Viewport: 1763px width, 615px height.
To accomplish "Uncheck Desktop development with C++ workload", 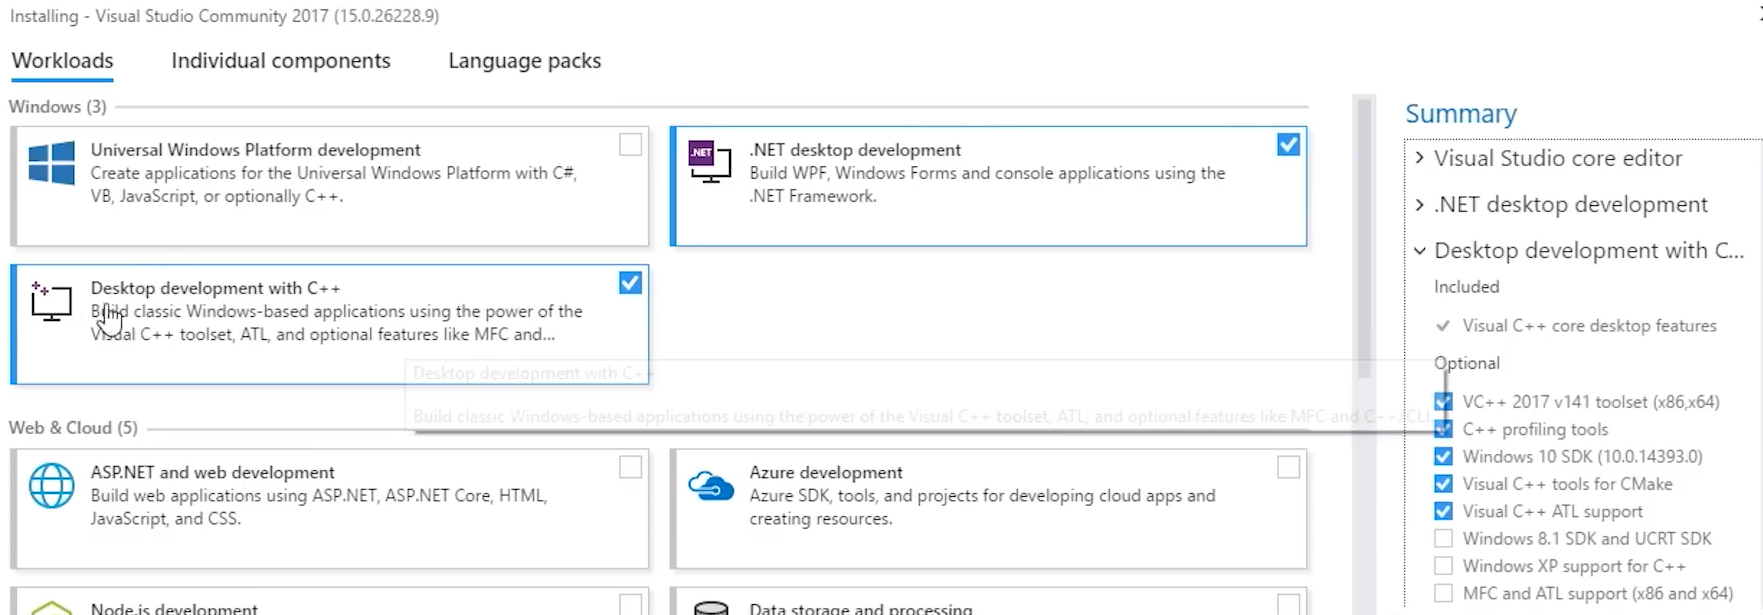I will 630,283.
